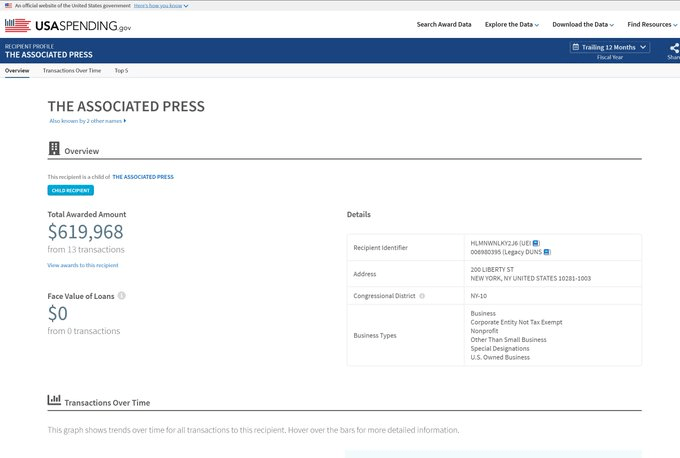Expand the Find Resources menu

tap(653, 24)
